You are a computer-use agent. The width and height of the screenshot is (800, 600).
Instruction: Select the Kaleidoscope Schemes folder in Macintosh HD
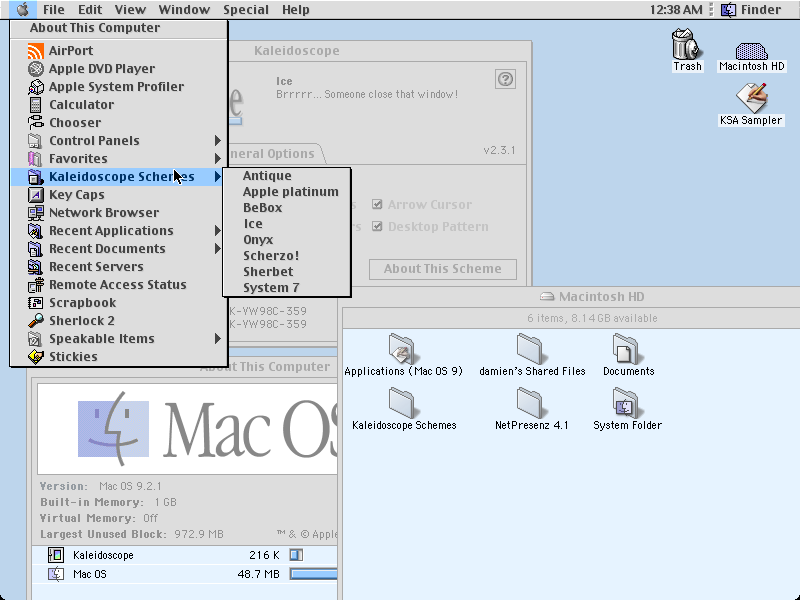click(403, 403)
